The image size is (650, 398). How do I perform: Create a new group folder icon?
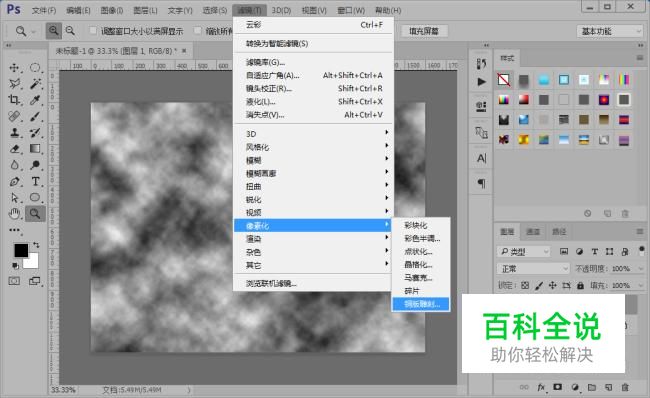tap(592, 387)
